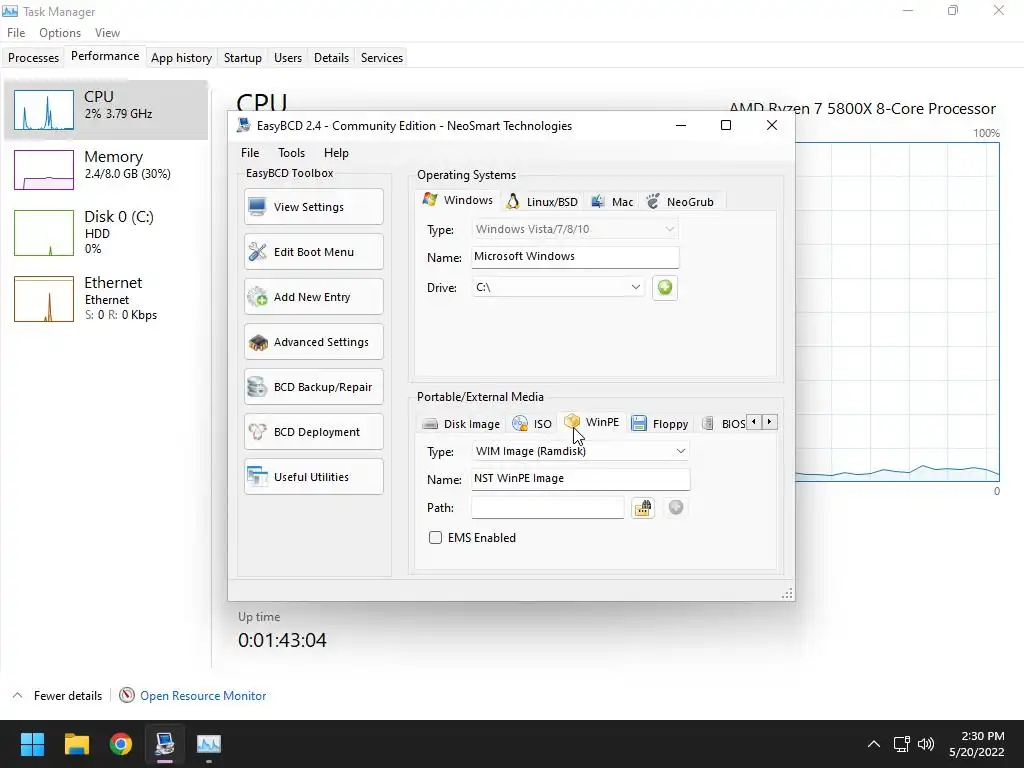
Task: Click the EasyBCD title bar icon
Action: [x=244, y=125]
